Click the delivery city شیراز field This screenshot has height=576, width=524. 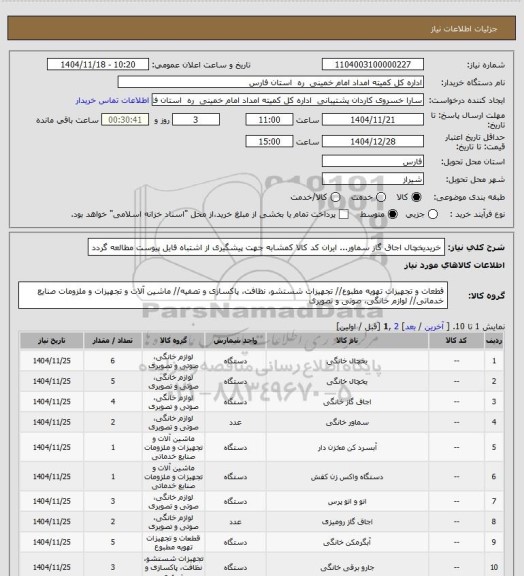point(373,179)
